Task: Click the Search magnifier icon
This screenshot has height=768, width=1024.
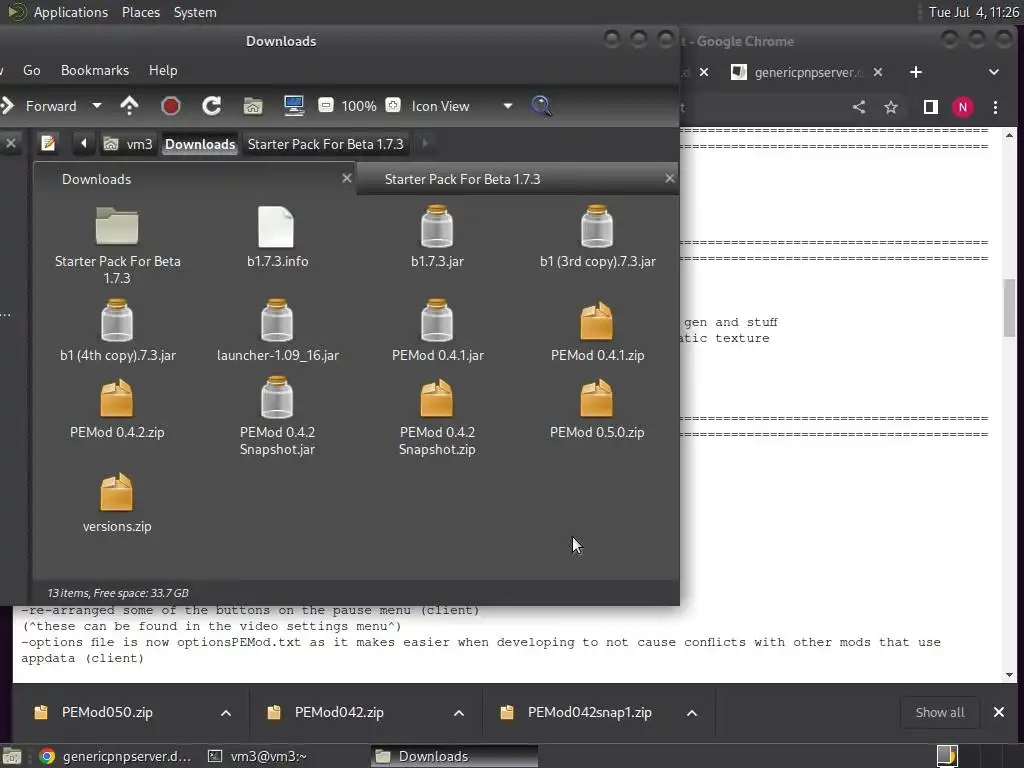Action: (x=541, y=106)
